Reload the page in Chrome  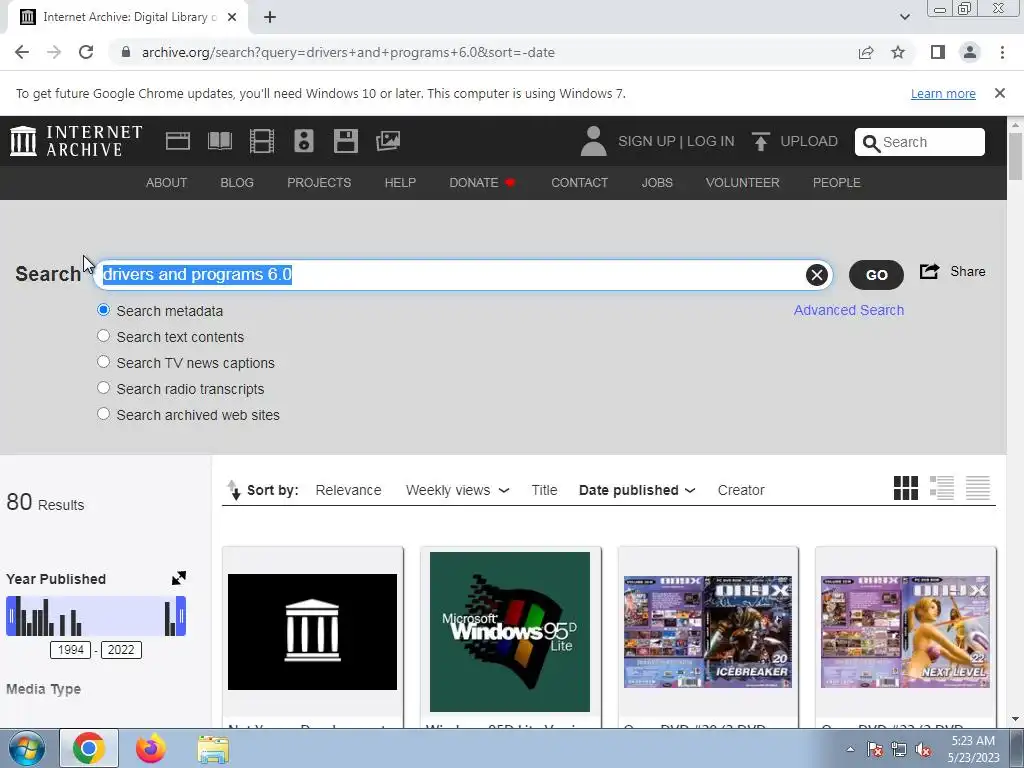pyautogui.click(x=86, y=52)
